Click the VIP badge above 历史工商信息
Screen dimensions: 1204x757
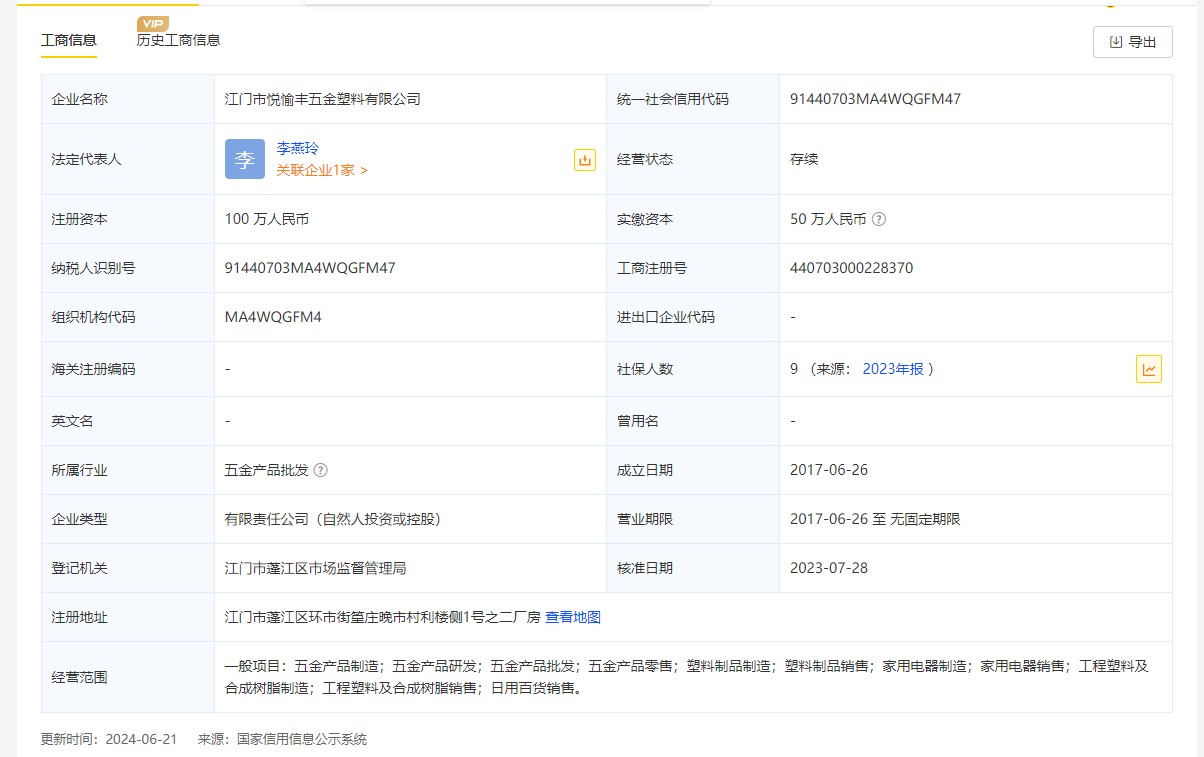pos(153,23)
